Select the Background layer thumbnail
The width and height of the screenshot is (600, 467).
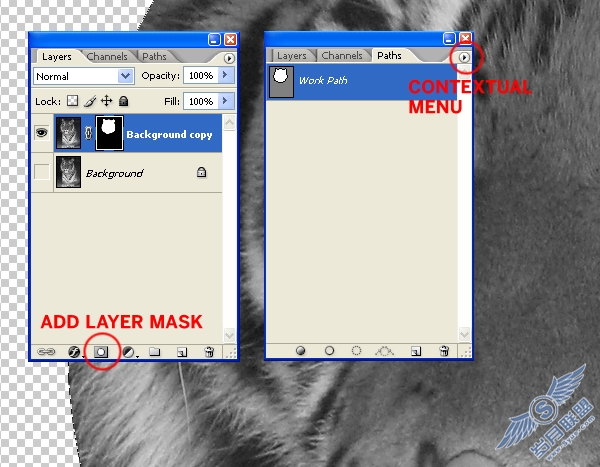[x=68, y=172]
